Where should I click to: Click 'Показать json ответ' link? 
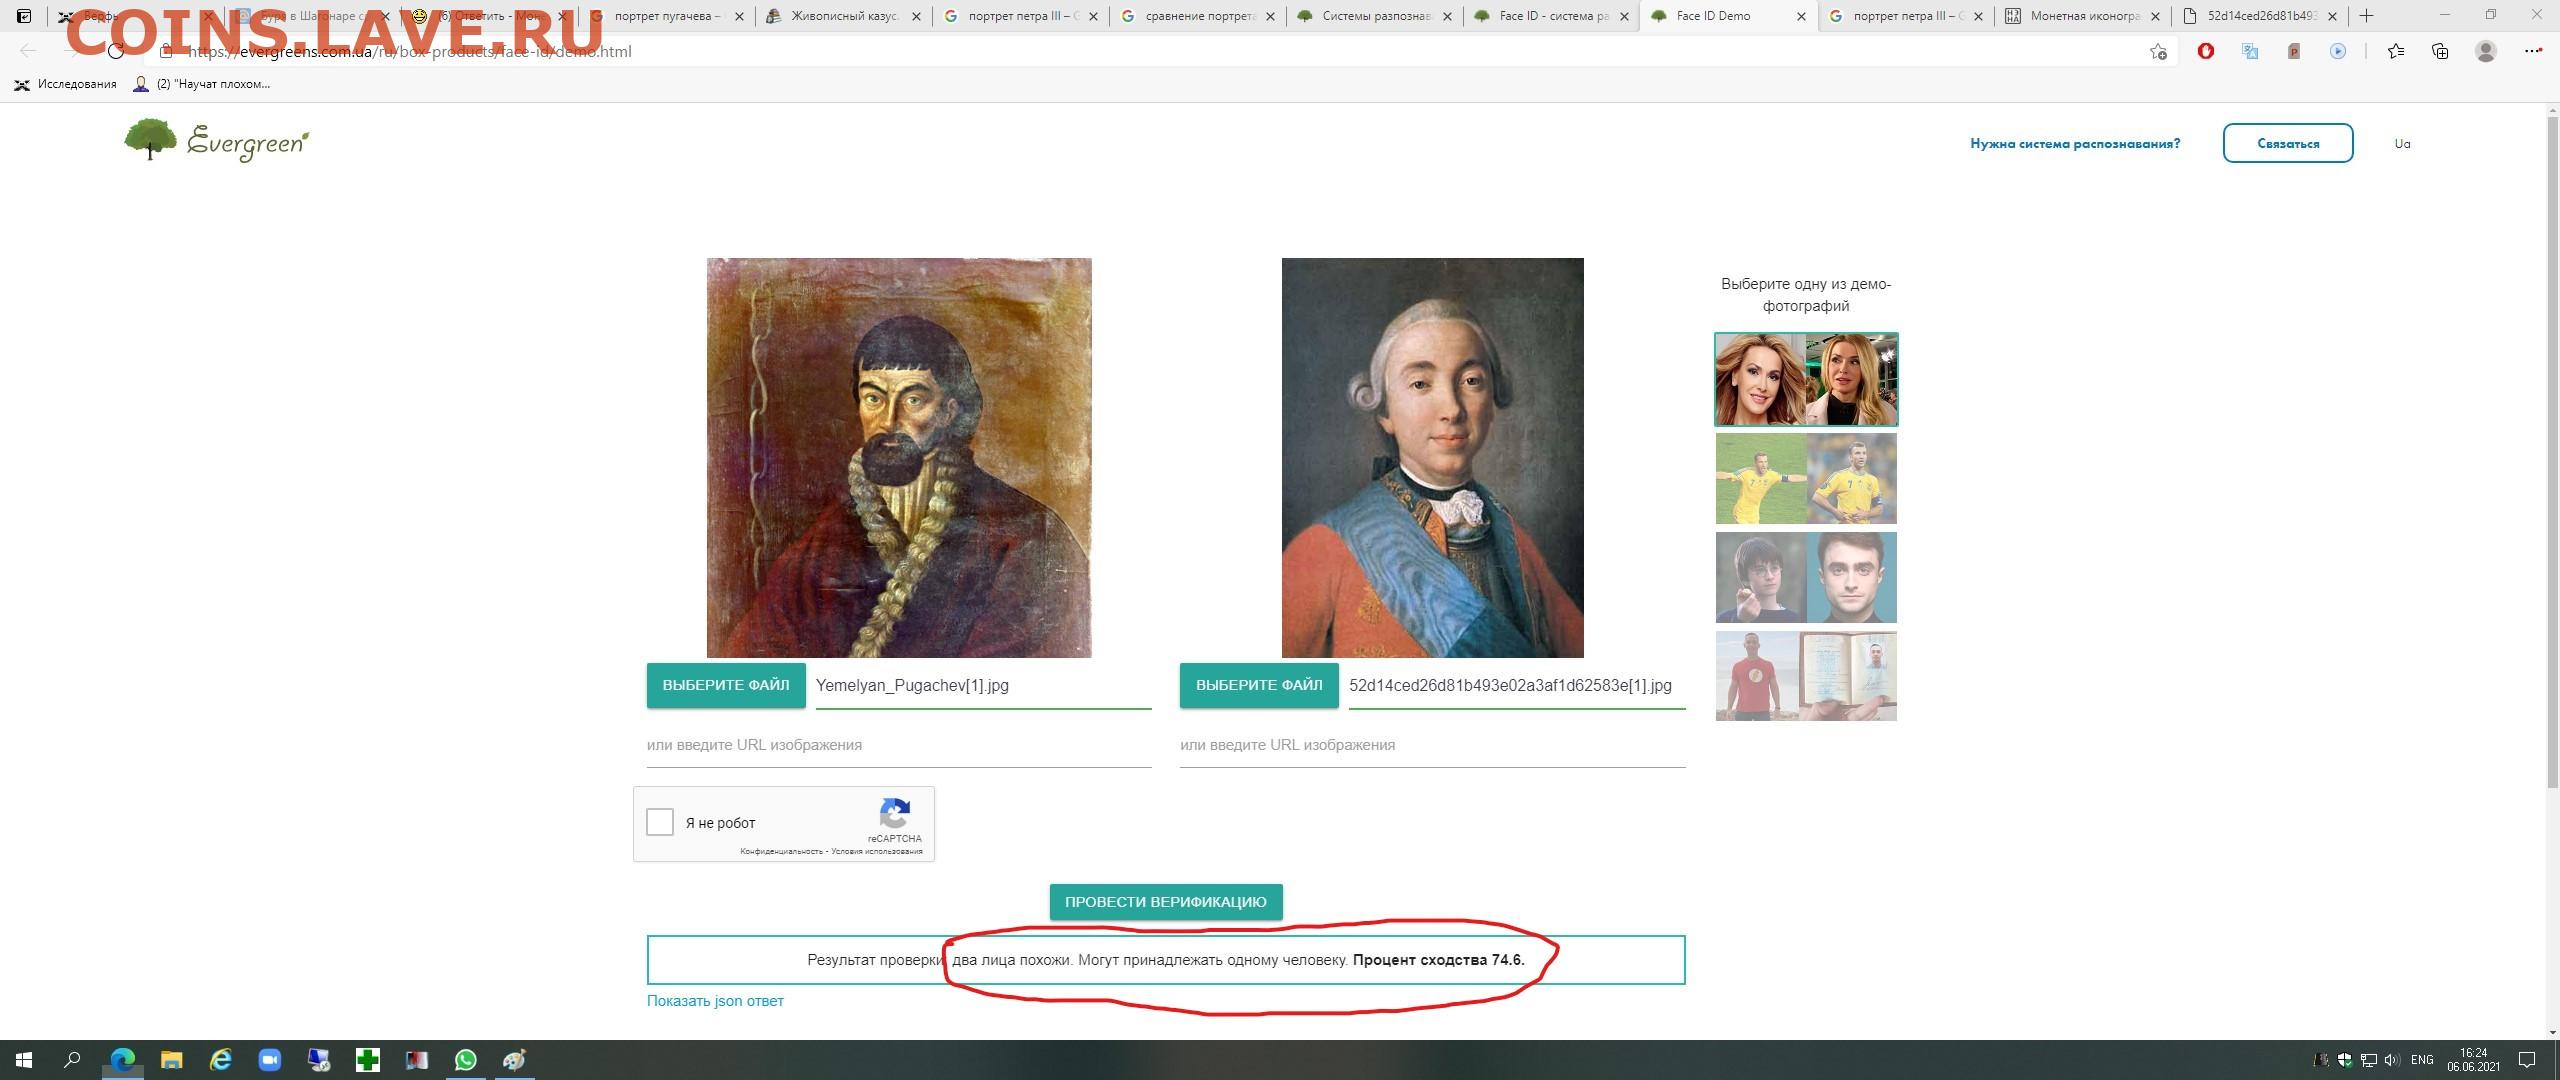pos(715,1001)
